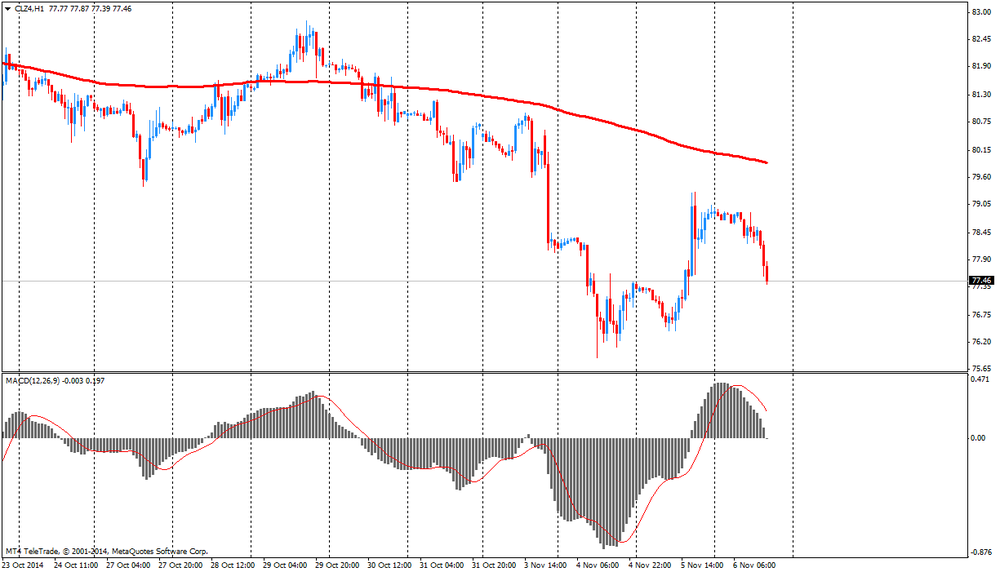
Task: Click the 80.15 price axis label
Action: click(981, 150)
